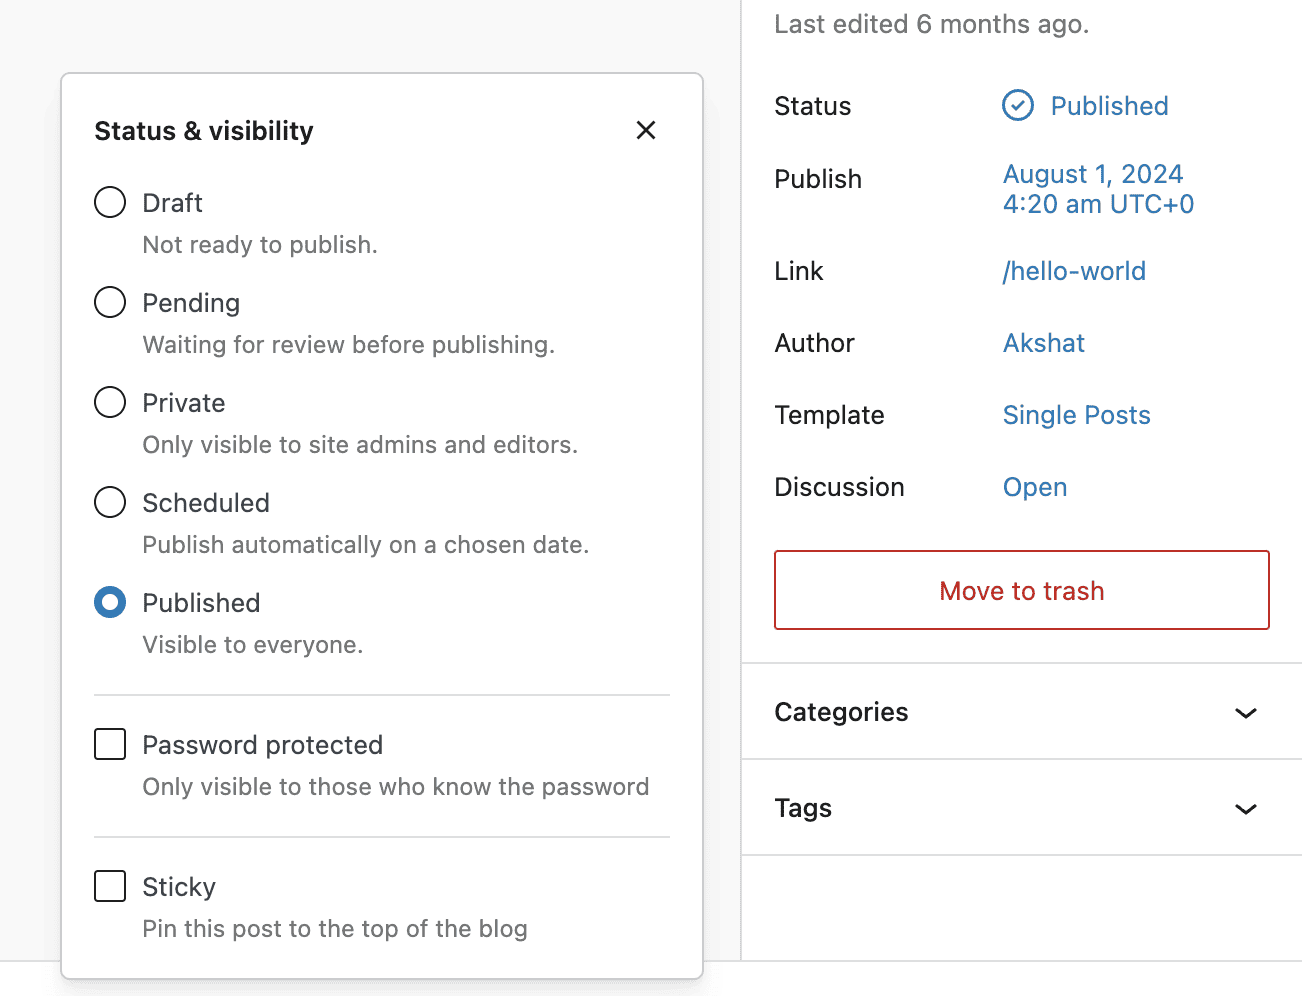The height and width of the screenshot is (996, 1302).
Task: Click the 'Not ready to publish.' description
Action: (260, 245)
